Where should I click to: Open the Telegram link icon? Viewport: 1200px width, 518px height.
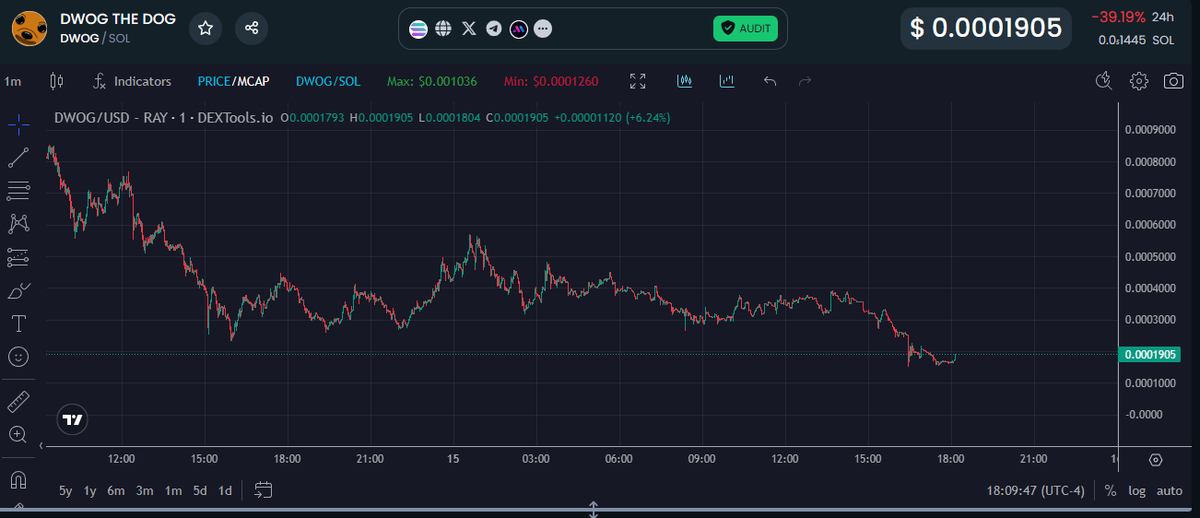point(494,29)
